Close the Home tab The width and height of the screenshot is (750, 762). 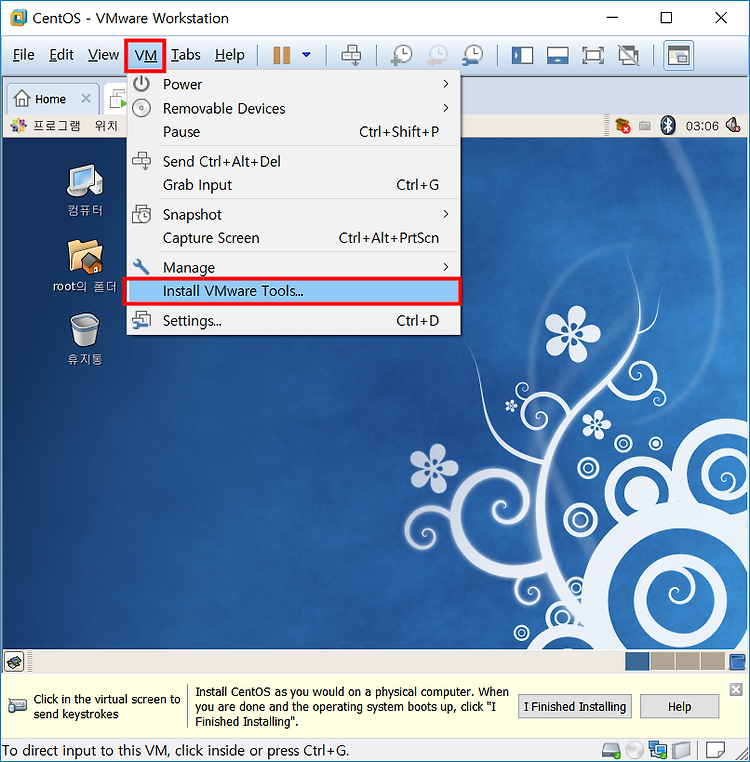86,98
